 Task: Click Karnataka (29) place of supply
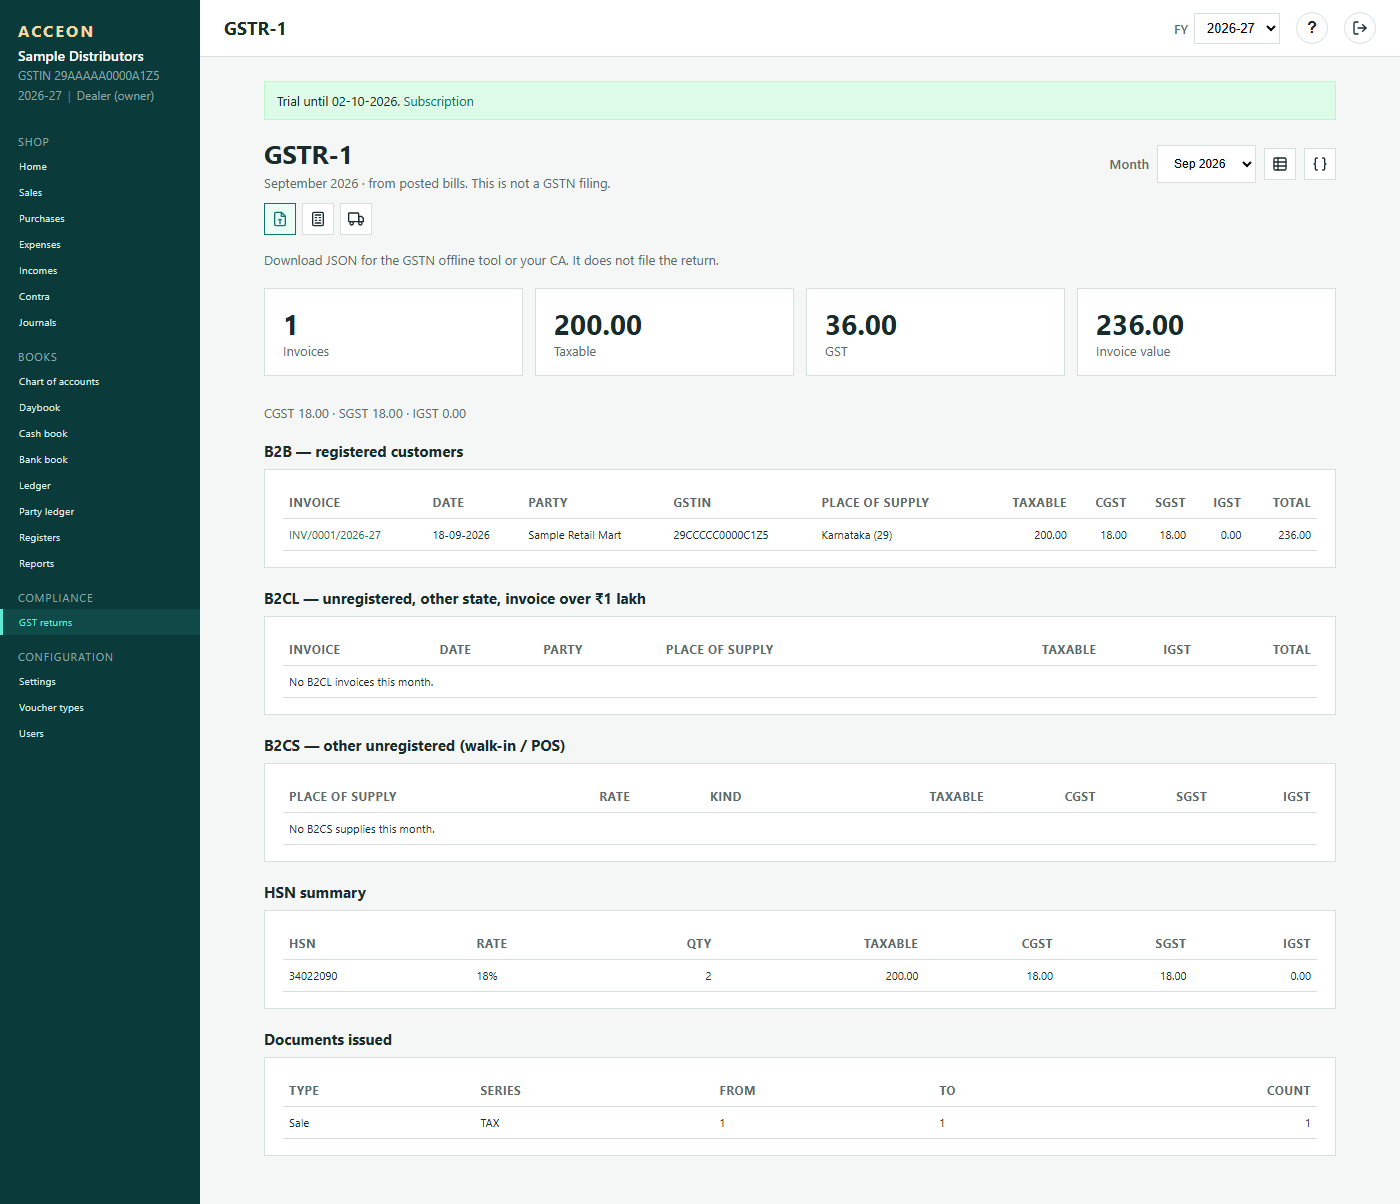tap(857, 535)
